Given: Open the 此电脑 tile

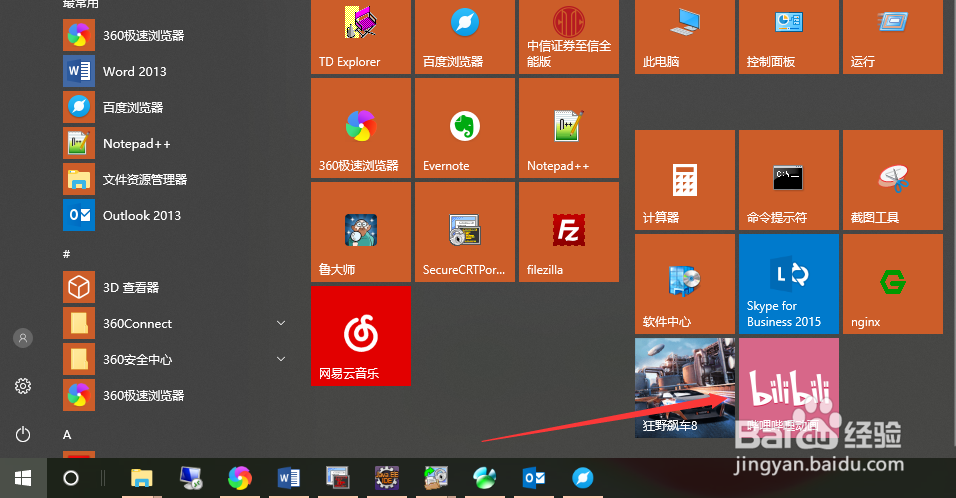Looking at the screenshot, I should click(x=685, y=37).
